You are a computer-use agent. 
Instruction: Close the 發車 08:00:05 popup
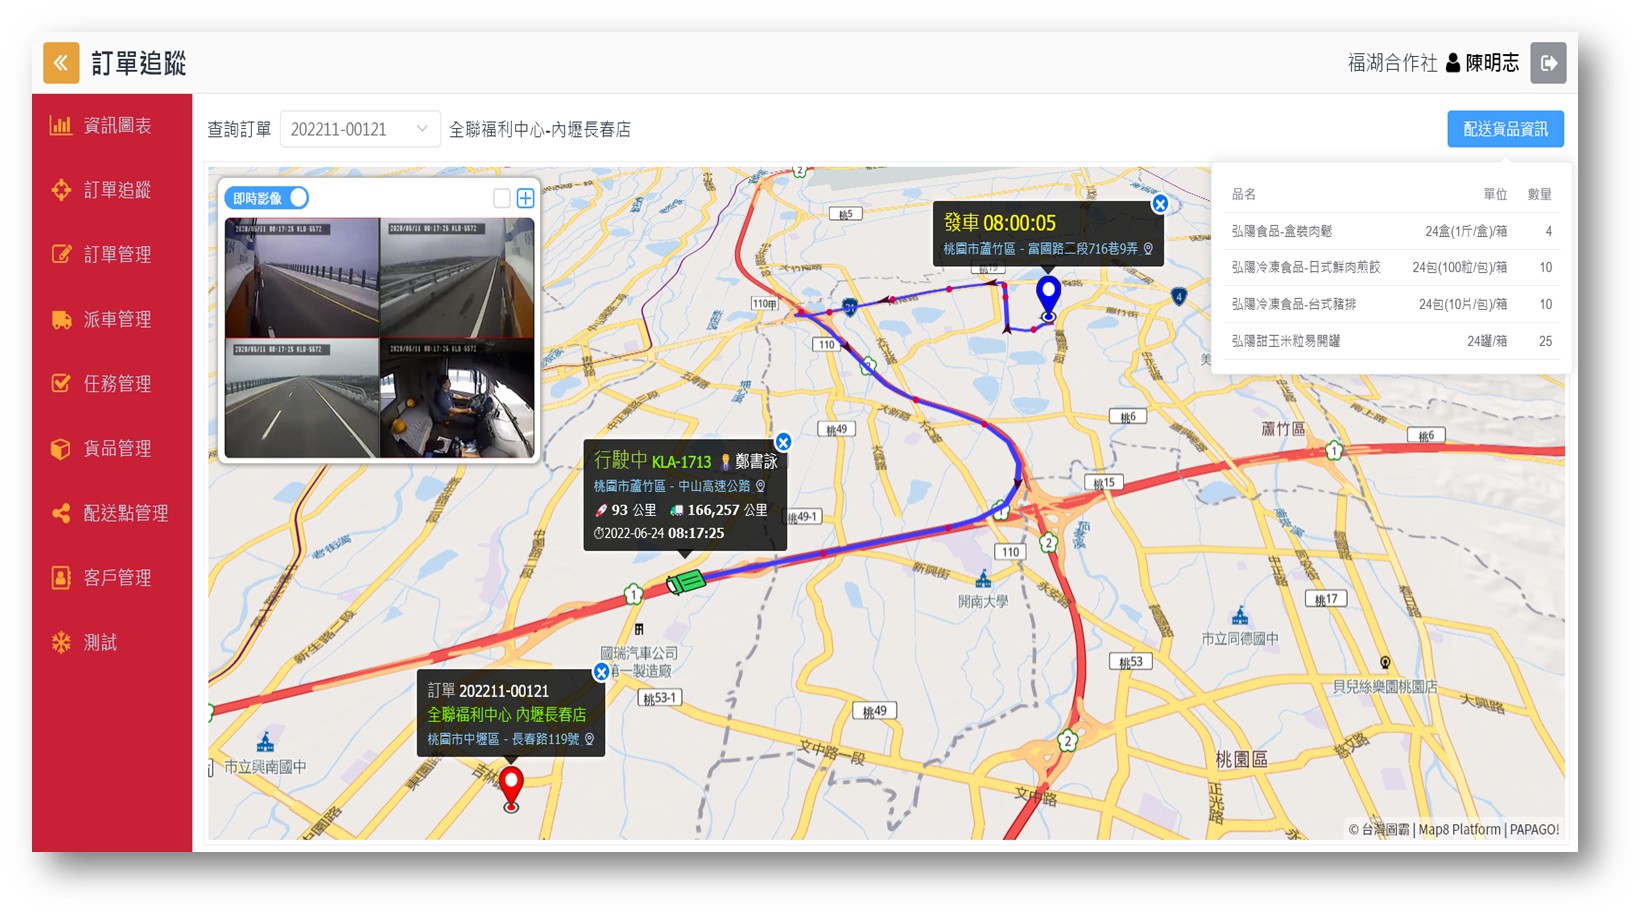[1160, 204]
